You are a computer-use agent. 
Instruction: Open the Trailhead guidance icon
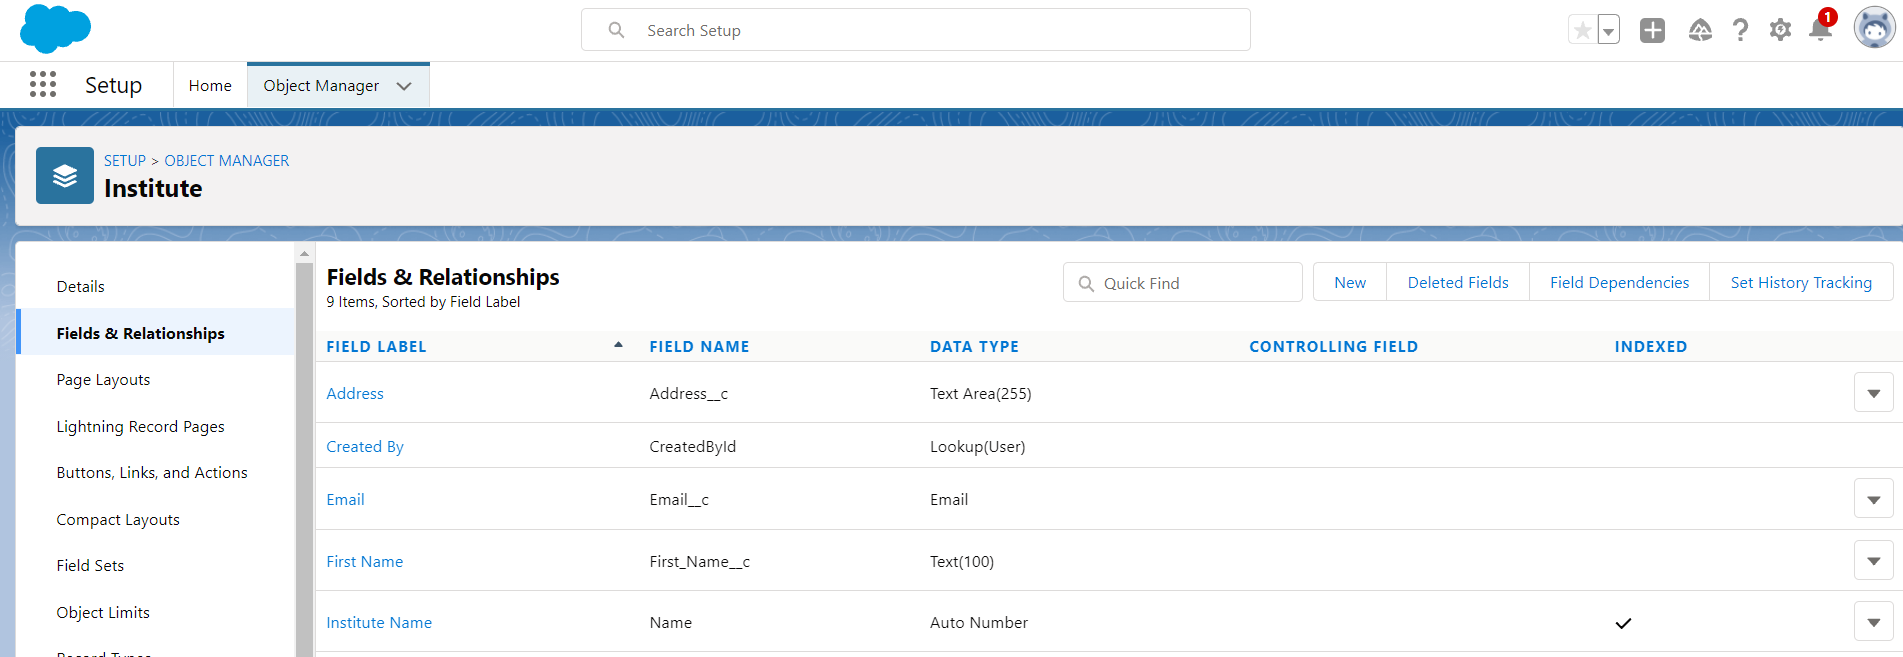[1699, 31]
